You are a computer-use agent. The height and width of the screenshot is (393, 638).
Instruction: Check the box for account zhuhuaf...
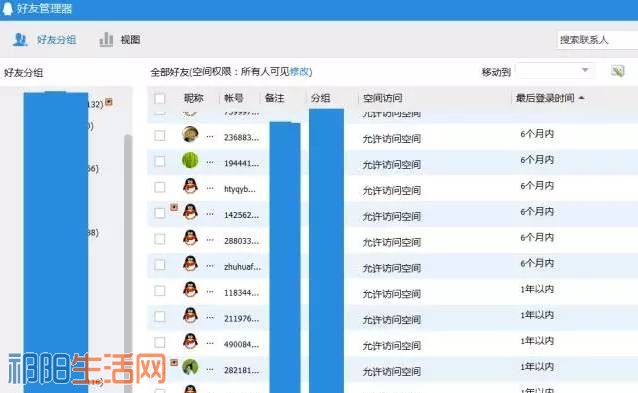pyautogui.click(x=160, y=265)
